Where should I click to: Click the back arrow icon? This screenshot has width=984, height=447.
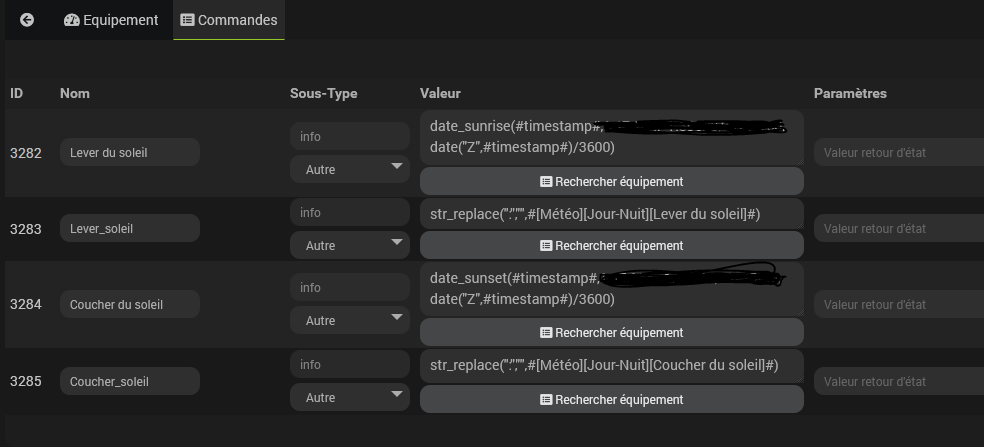[27, 20]
